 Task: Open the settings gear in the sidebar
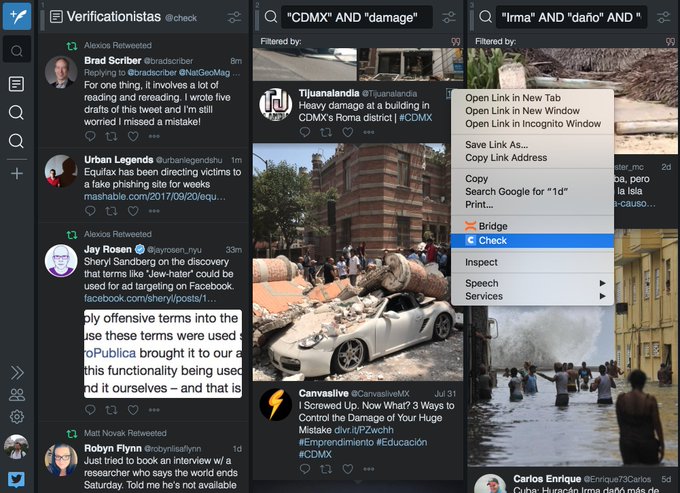tap(17, 417)
